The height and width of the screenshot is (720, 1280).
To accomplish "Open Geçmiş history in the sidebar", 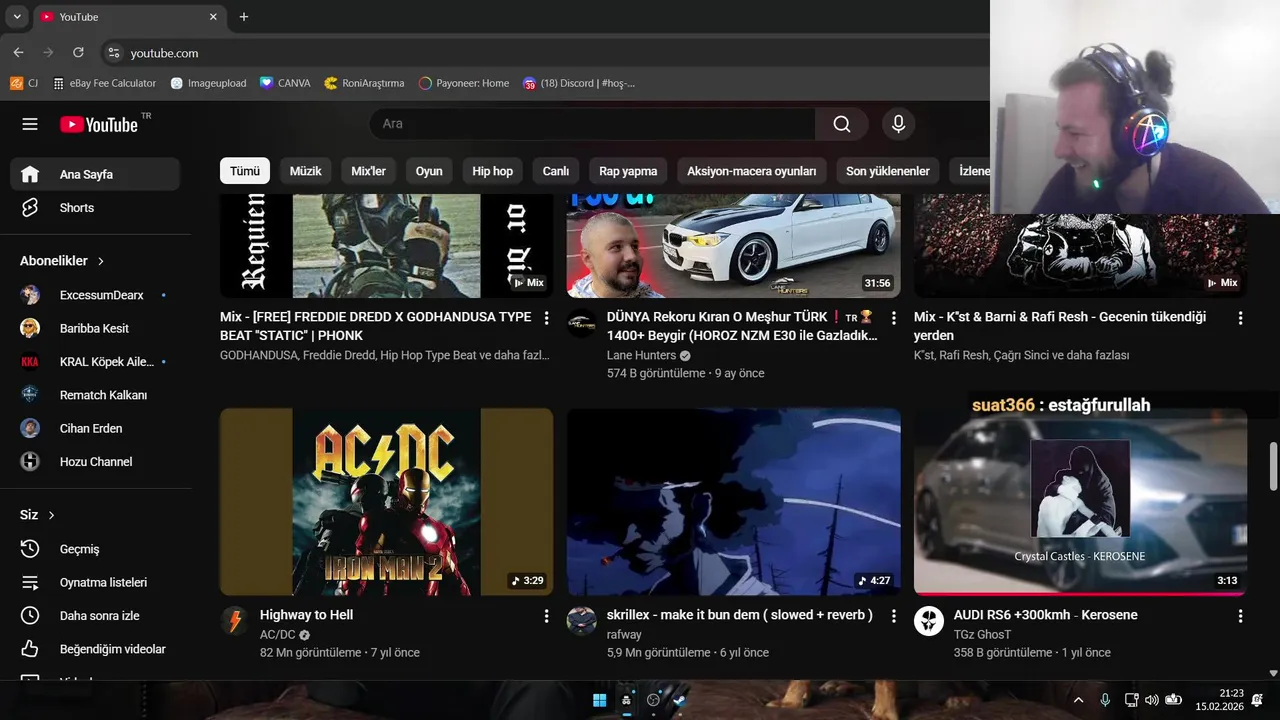I will pos(95,549).
